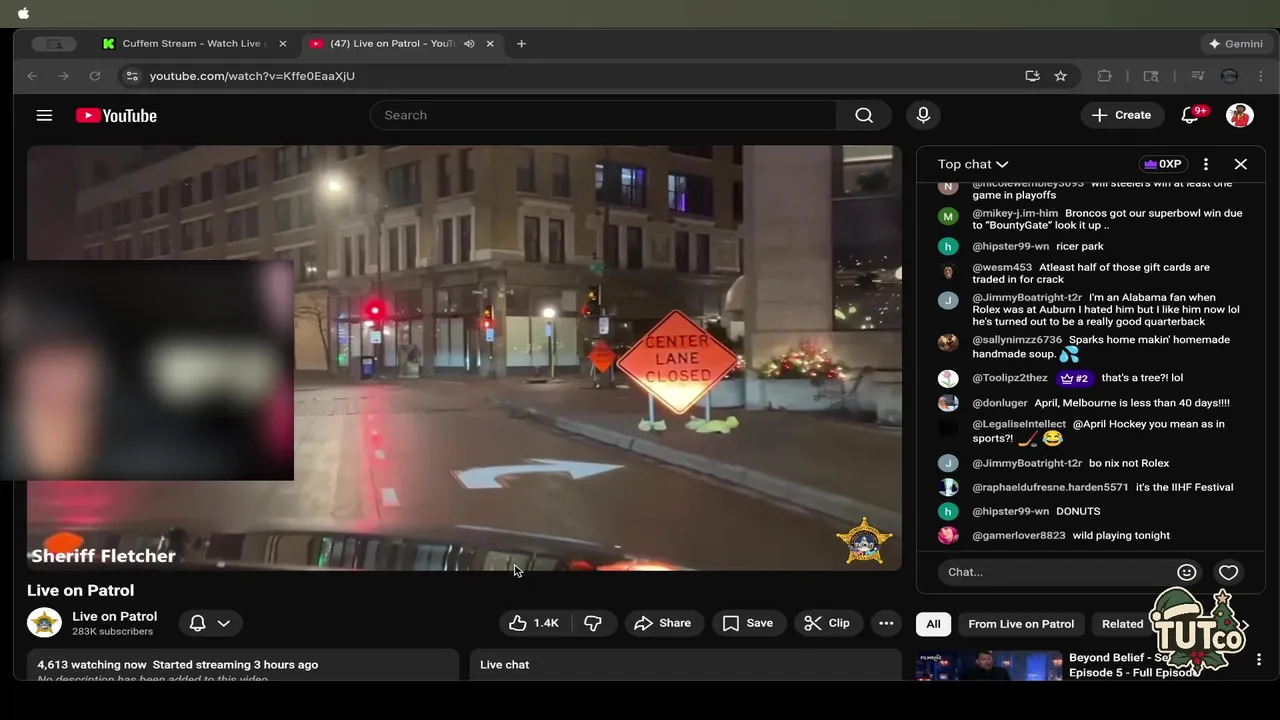Create a Clip of the stream

click(x=827, y=623)
